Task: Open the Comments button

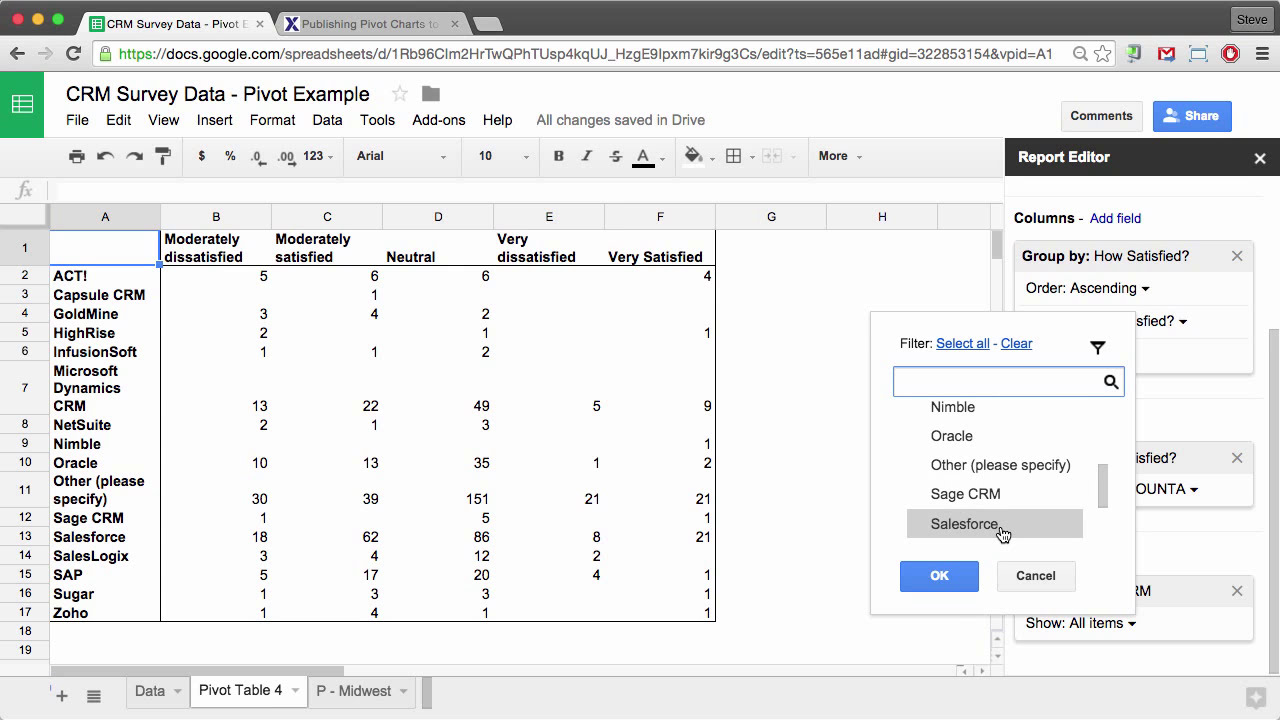Action: tap(1101, 116)
